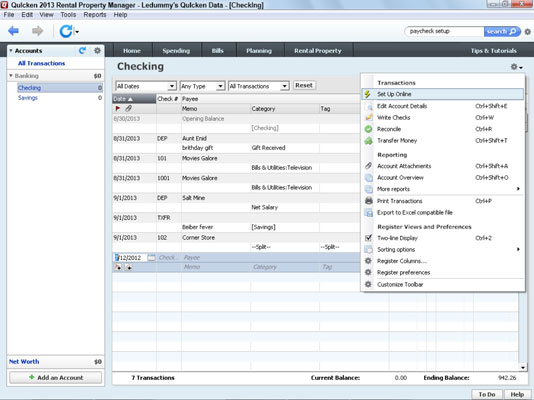The image size is (534, 400).
Task: Collapse the Accounts bar triangle
Action: [11, 51]
